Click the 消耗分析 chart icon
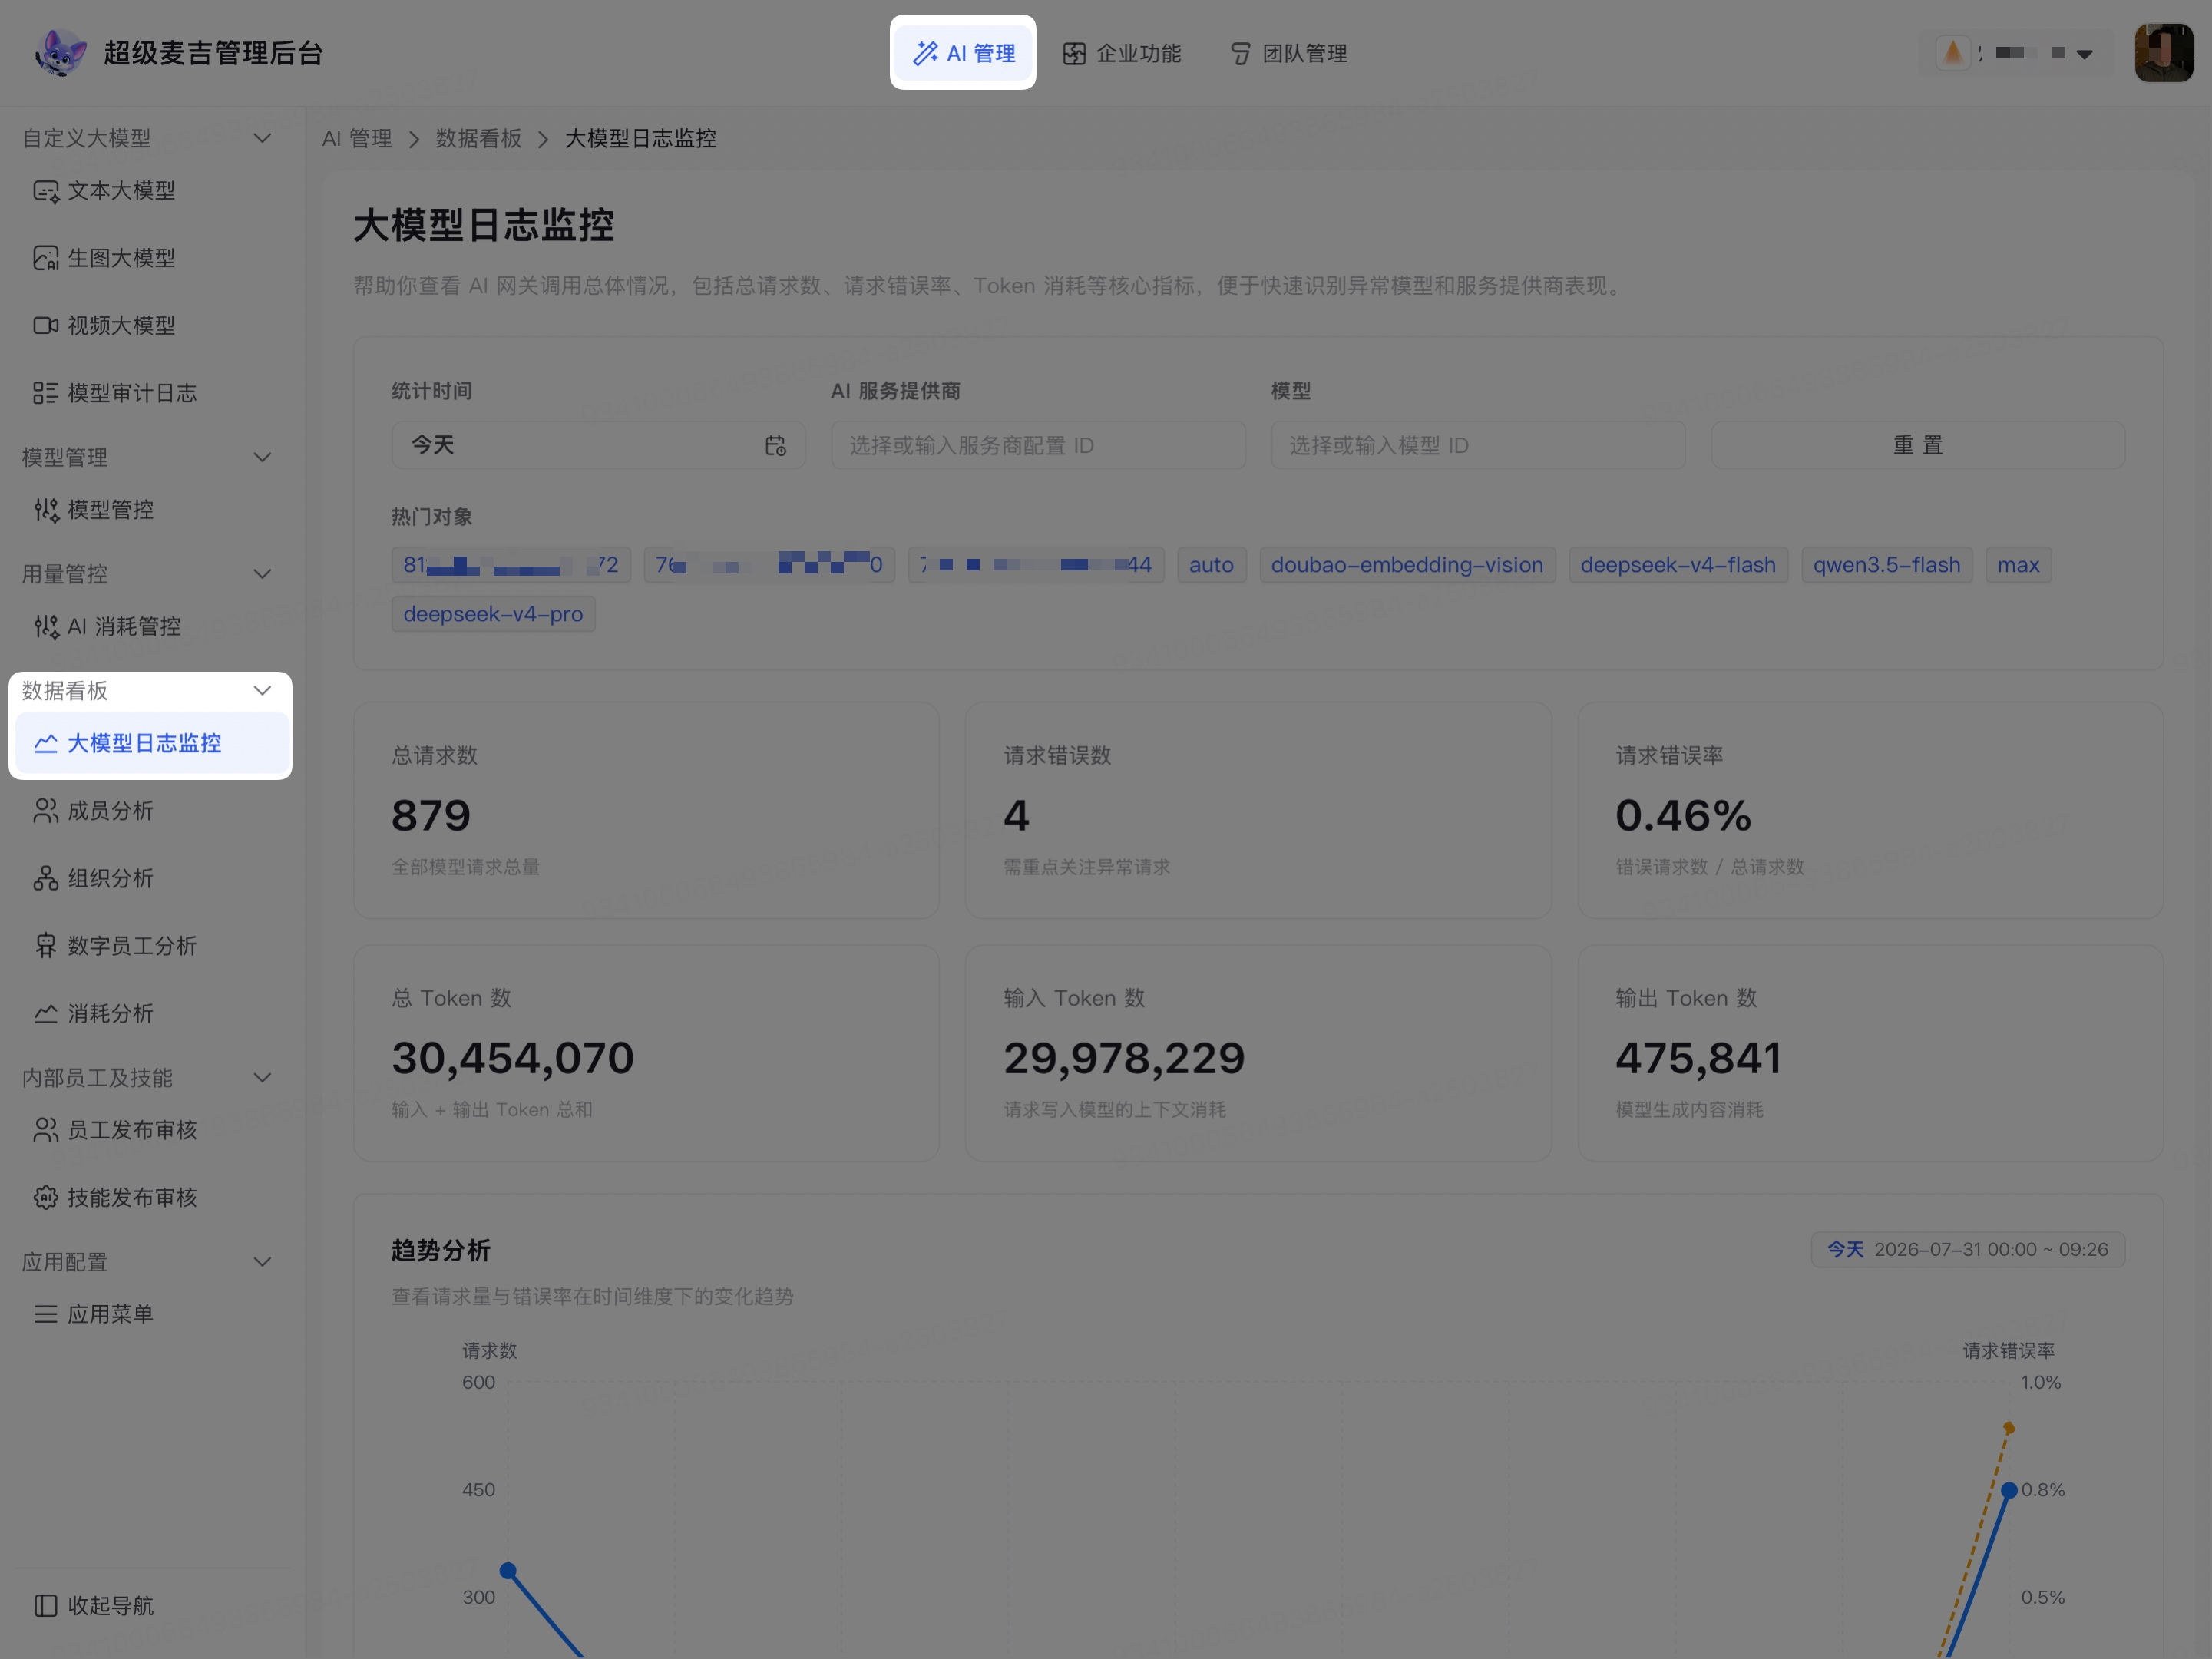The width and height of the screenshot is (2212, 1659). point(46,1014)
